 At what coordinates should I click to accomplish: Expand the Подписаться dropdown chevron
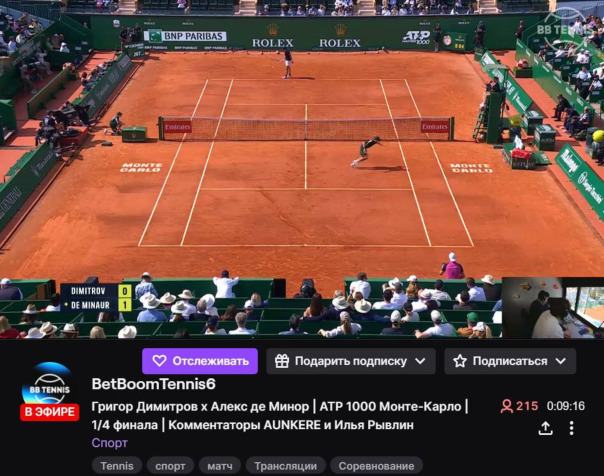point(561,361)
